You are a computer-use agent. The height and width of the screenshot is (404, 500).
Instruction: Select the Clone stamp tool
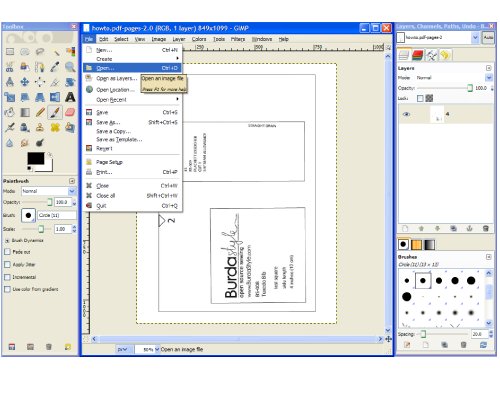pos(40,127)
